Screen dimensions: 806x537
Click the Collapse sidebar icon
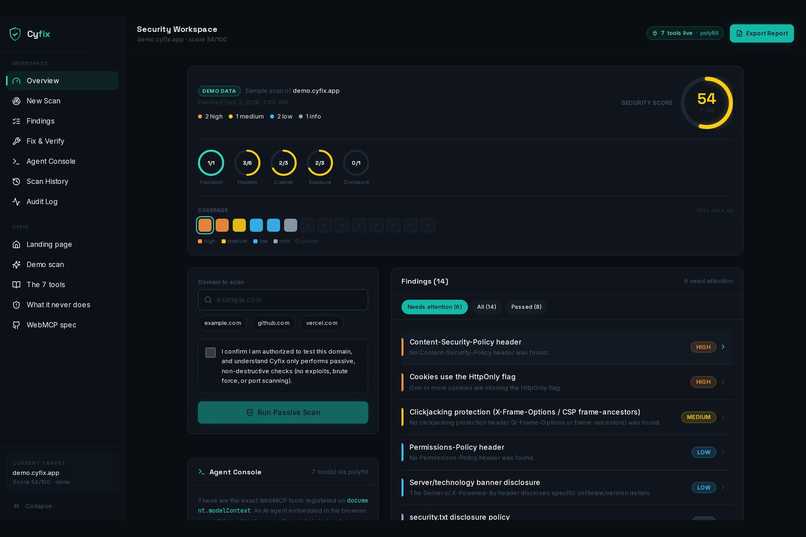(x=16, y=506)
